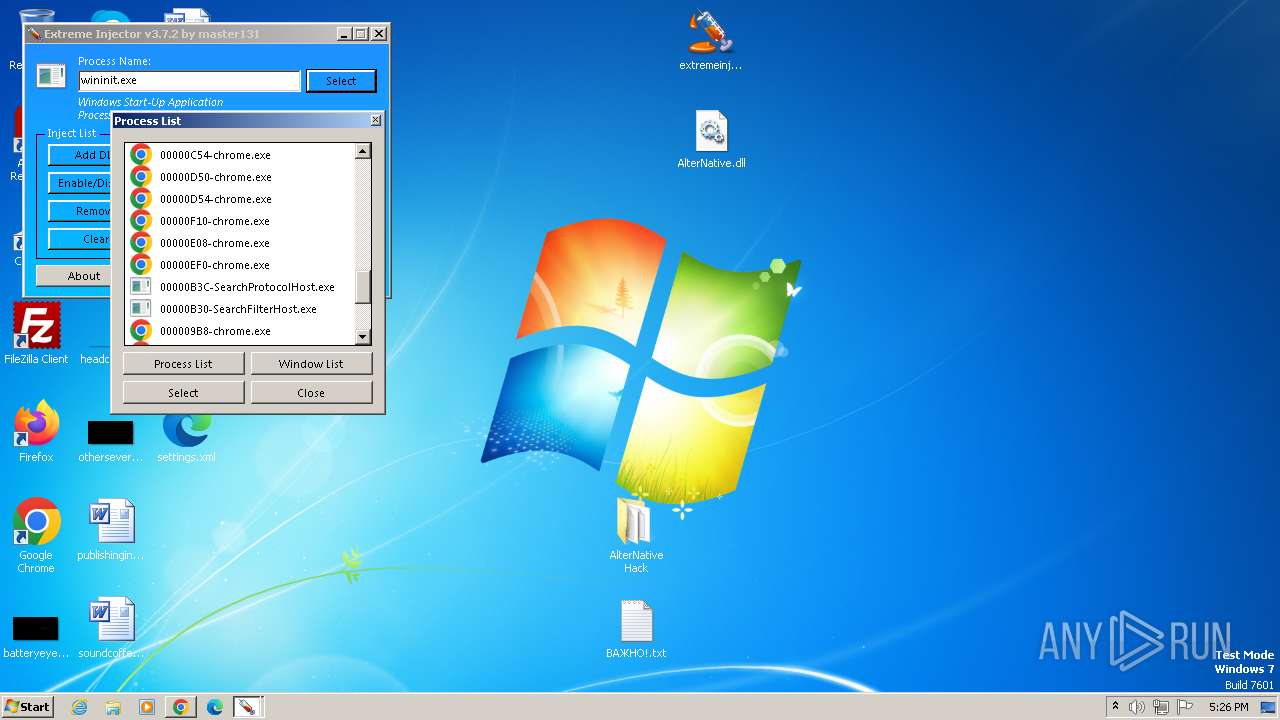Select 00000E08-chrome.exe row

[240, 243]
